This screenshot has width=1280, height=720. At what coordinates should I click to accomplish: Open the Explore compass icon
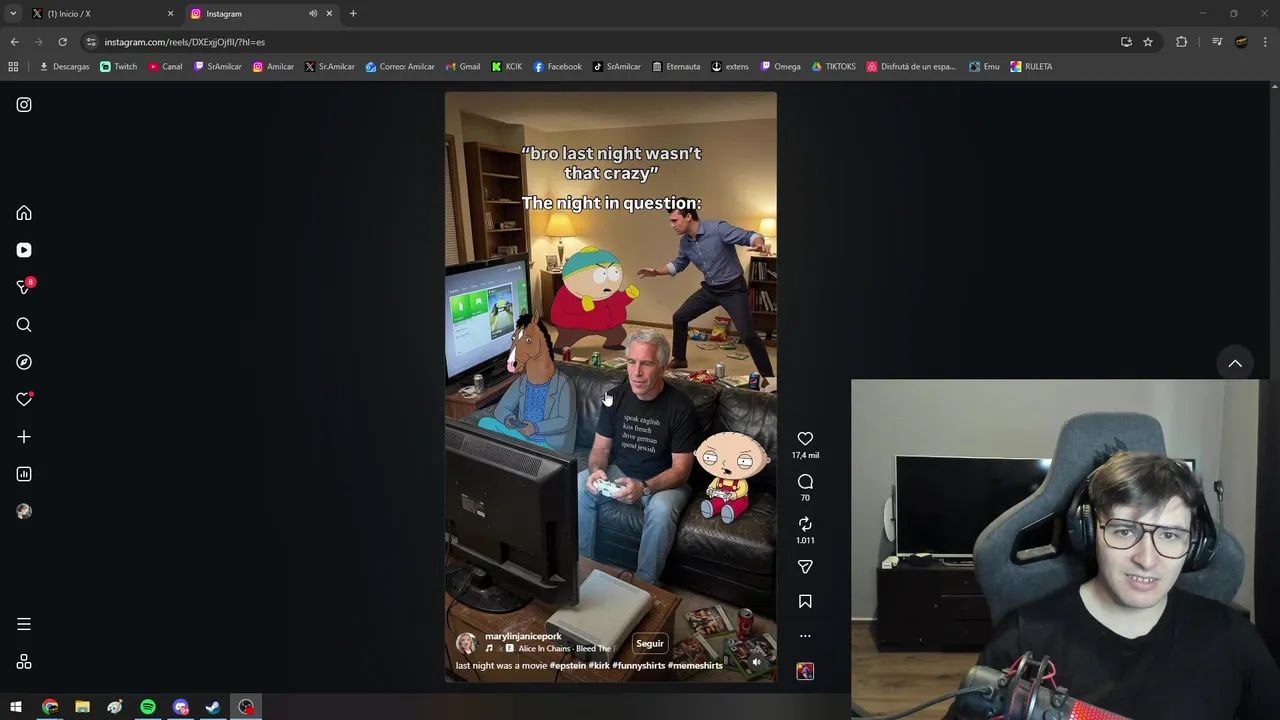pyautogui.click(x=24, y=362)
